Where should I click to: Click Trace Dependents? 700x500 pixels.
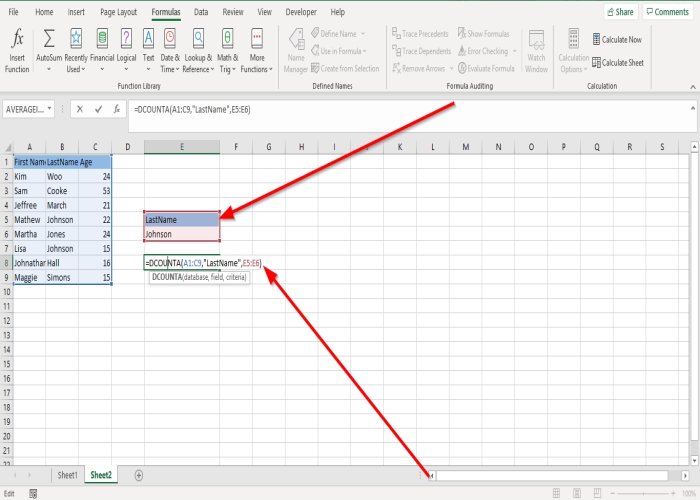click(422, 51)
